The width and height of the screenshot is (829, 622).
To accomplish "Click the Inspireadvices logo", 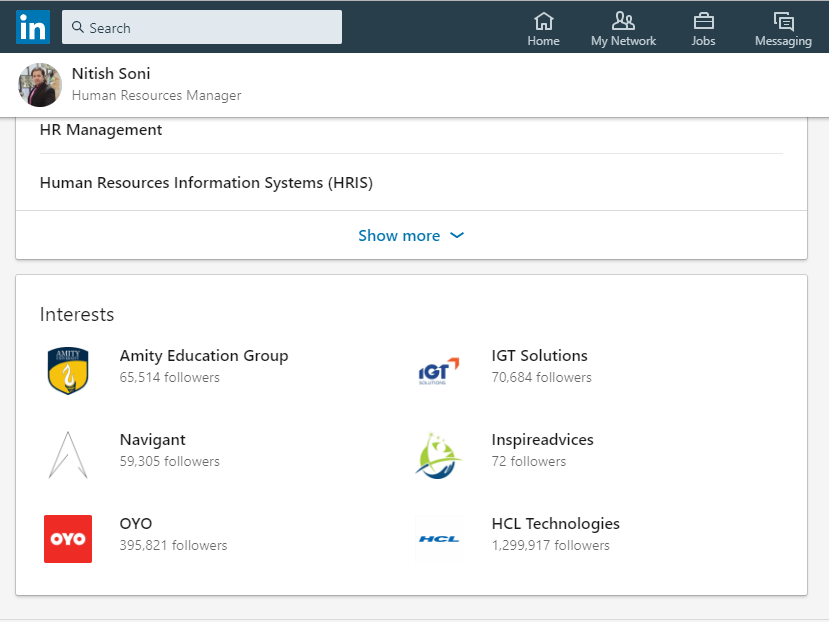I will pos(439,455).
